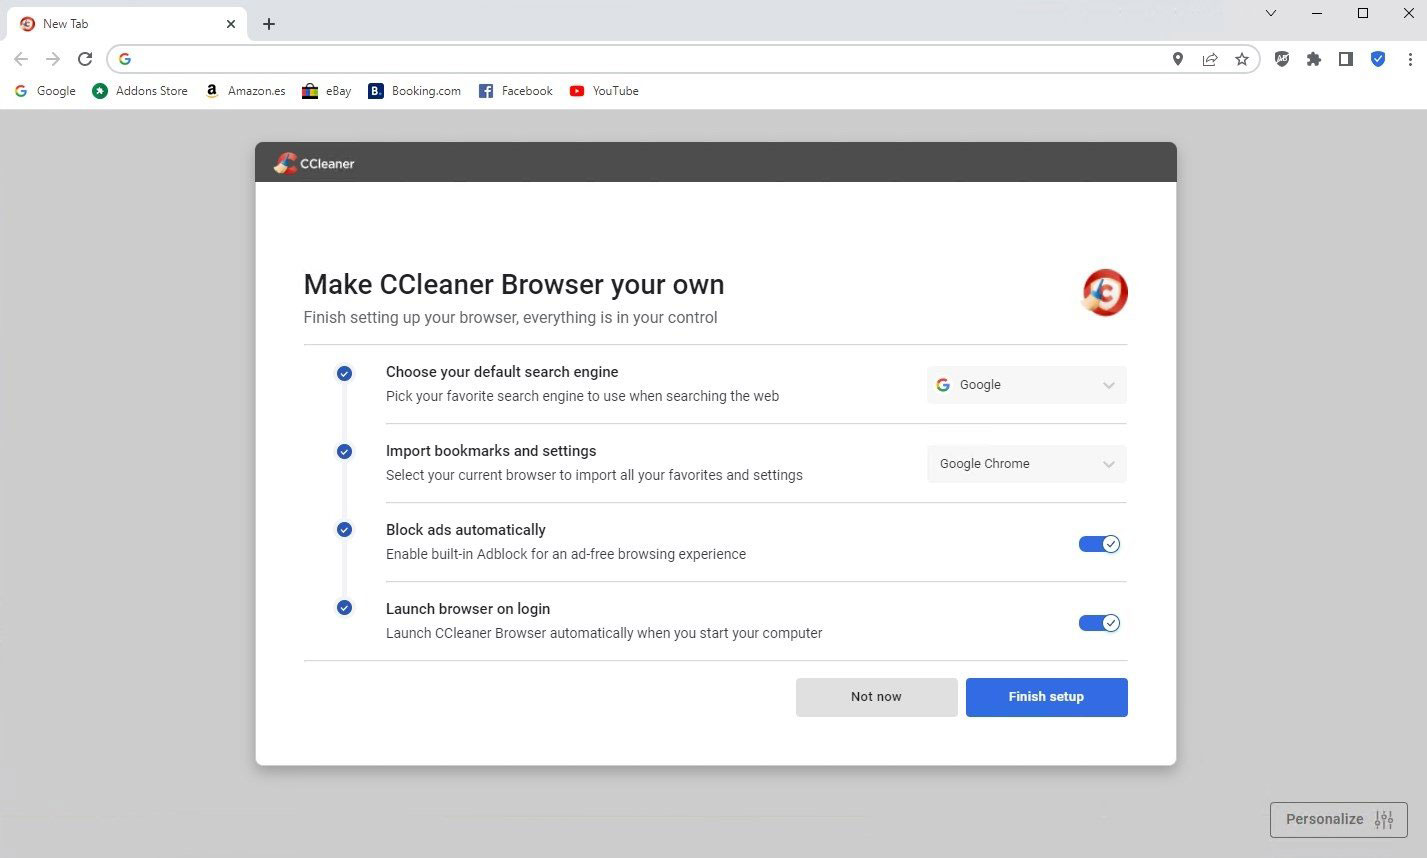The height and width of the screenshot is (858, 1427).
Task: Click the block ads step checkmark
Action: (x=344, y=530)
